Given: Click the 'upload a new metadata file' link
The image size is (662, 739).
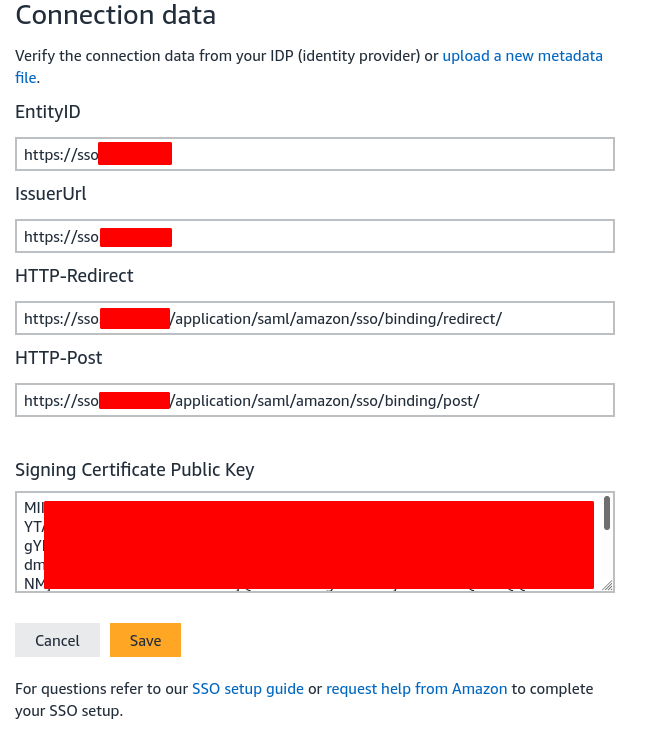Looking at the screenshot, I should click(x=522, y=56).
